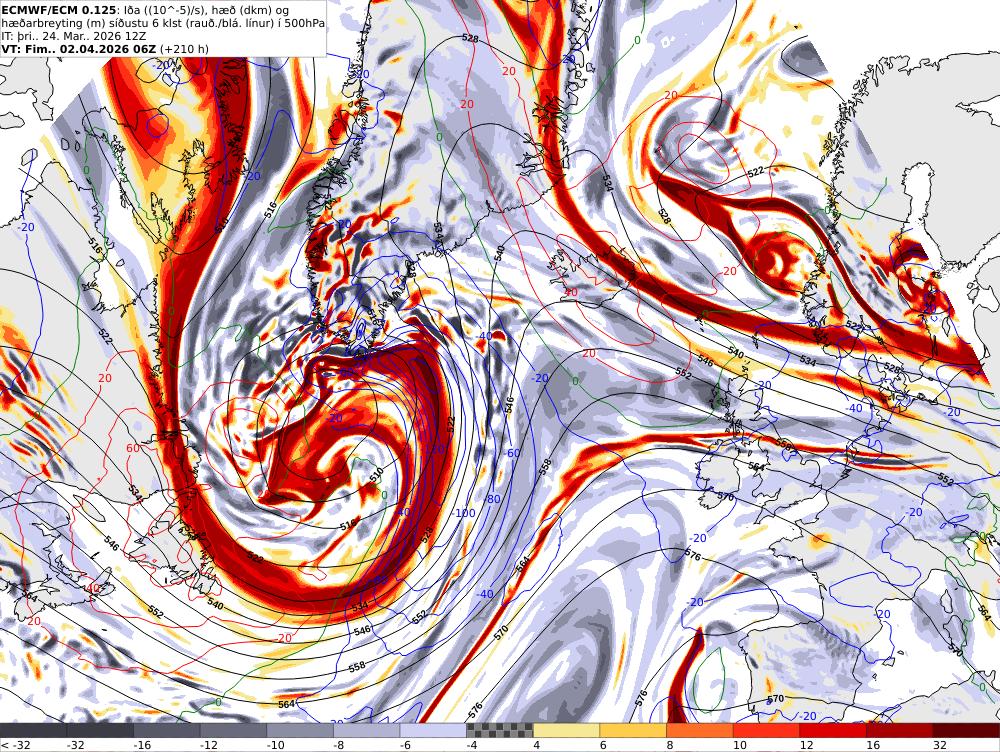Click the blue '-100' height change label
1000x752 pixels.
pos(464,513)
